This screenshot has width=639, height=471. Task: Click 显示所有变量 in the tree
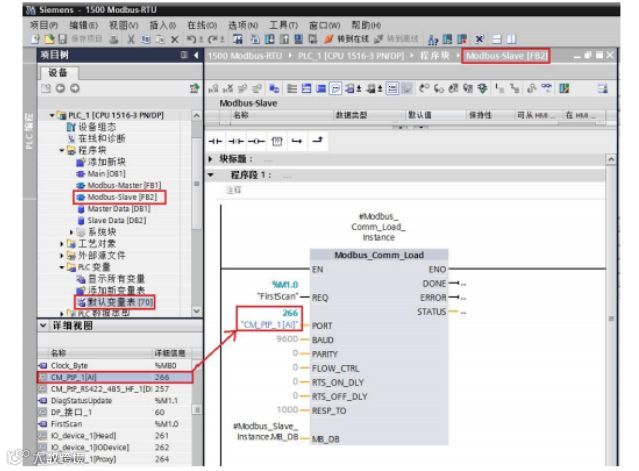[x=116, y=279]
